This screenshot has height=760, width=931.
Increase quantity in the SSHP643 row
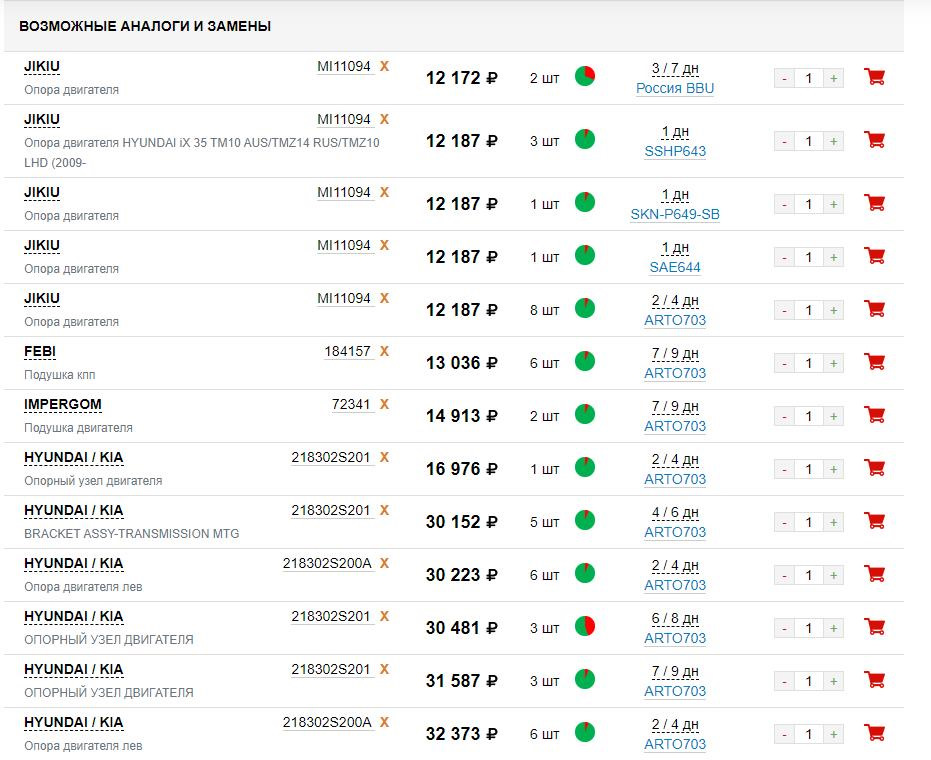(x=834, y=141)
